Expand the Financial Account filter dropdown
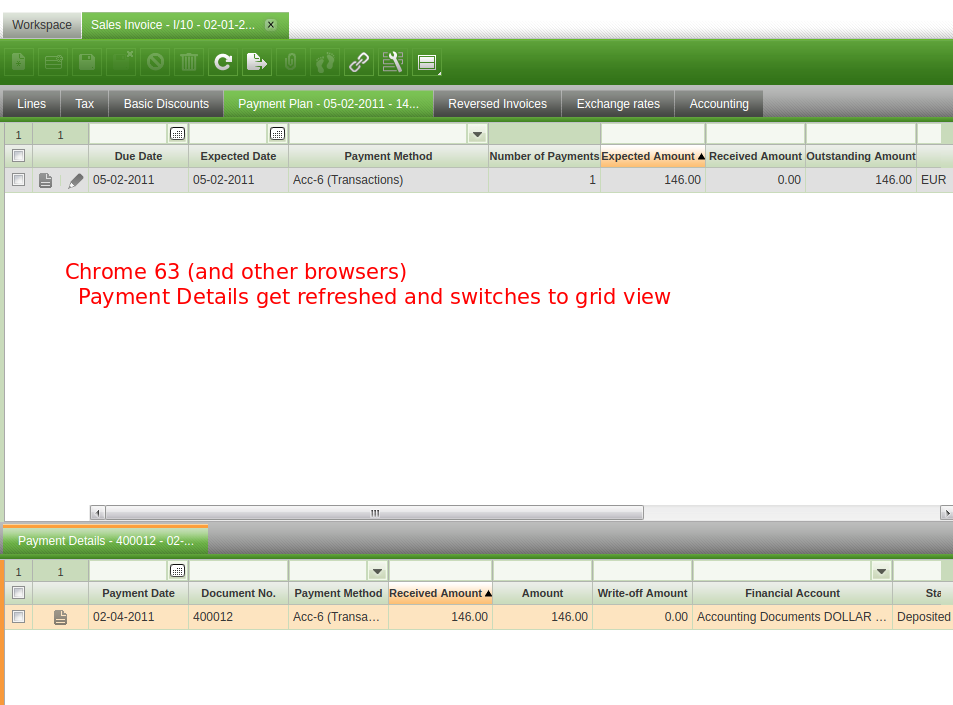 (881, 571)
